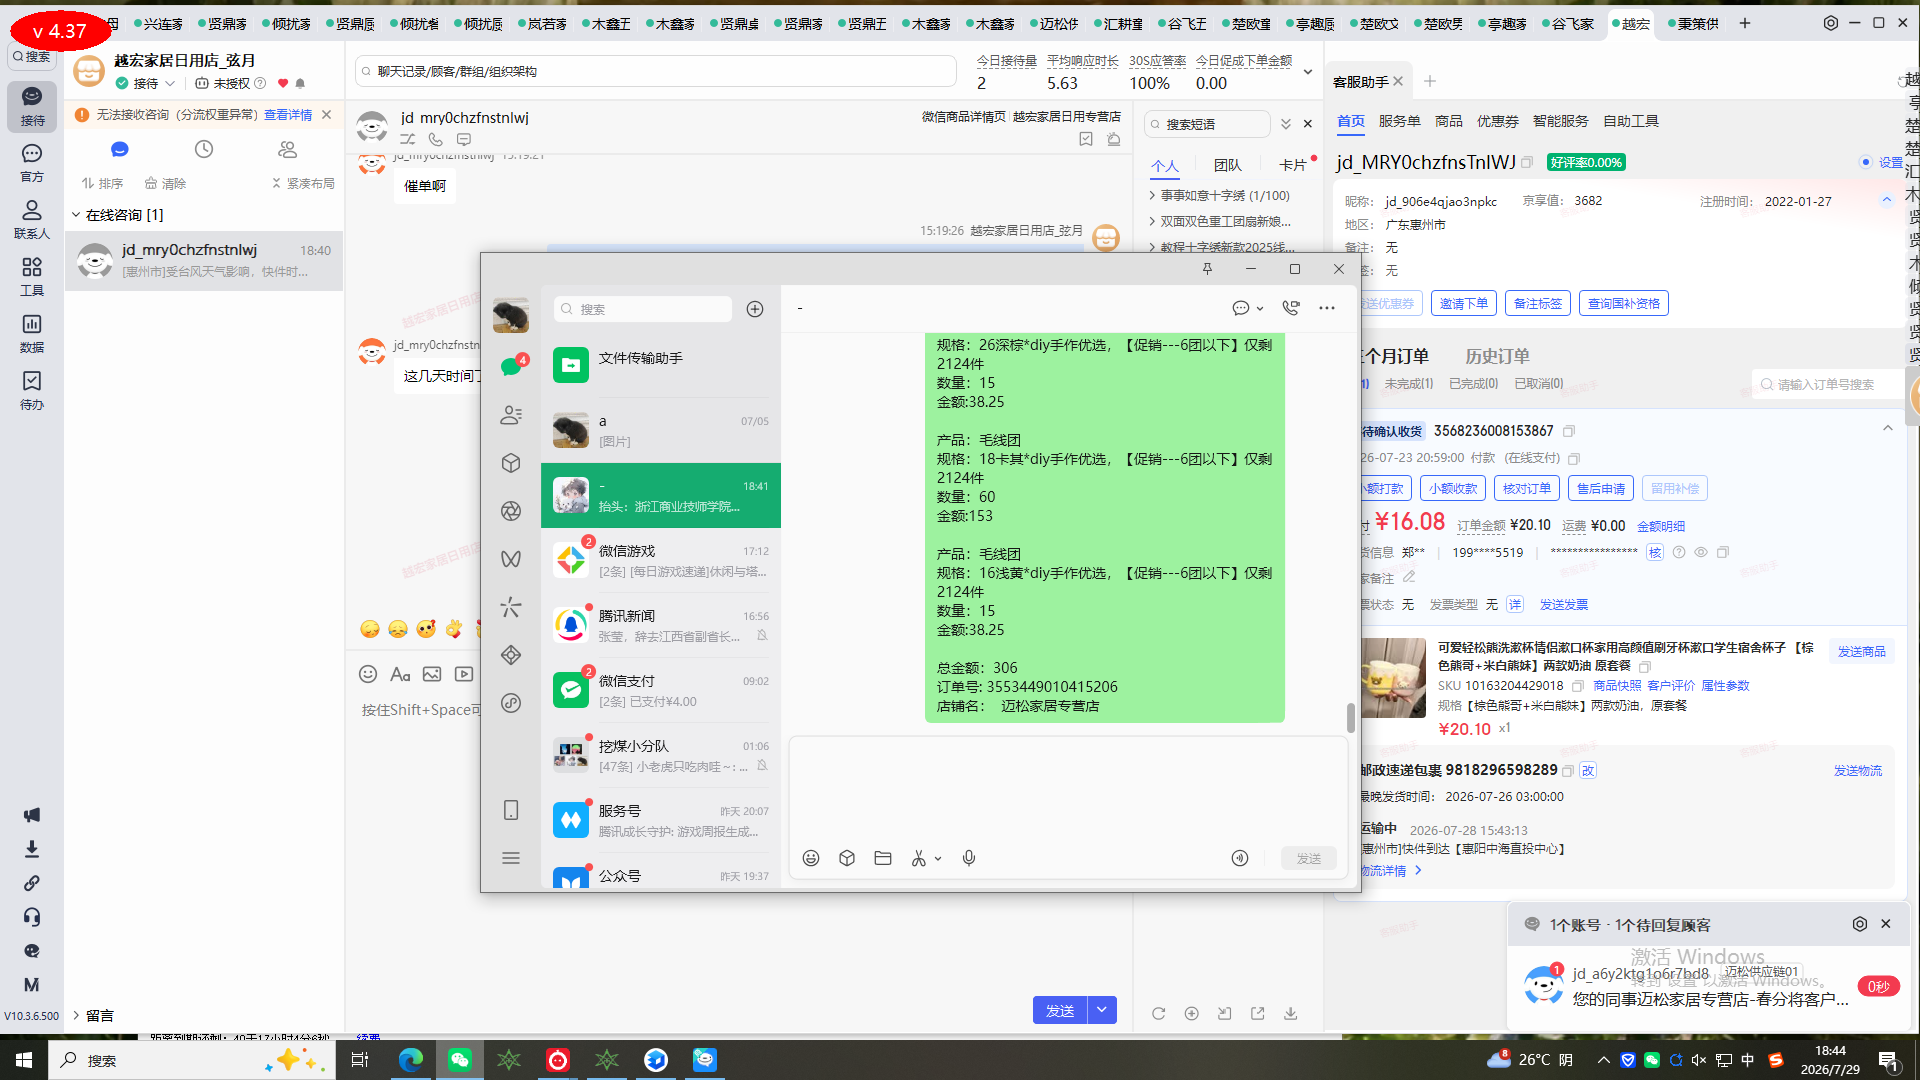Click the 邀请下单 button

point(1463,303)
